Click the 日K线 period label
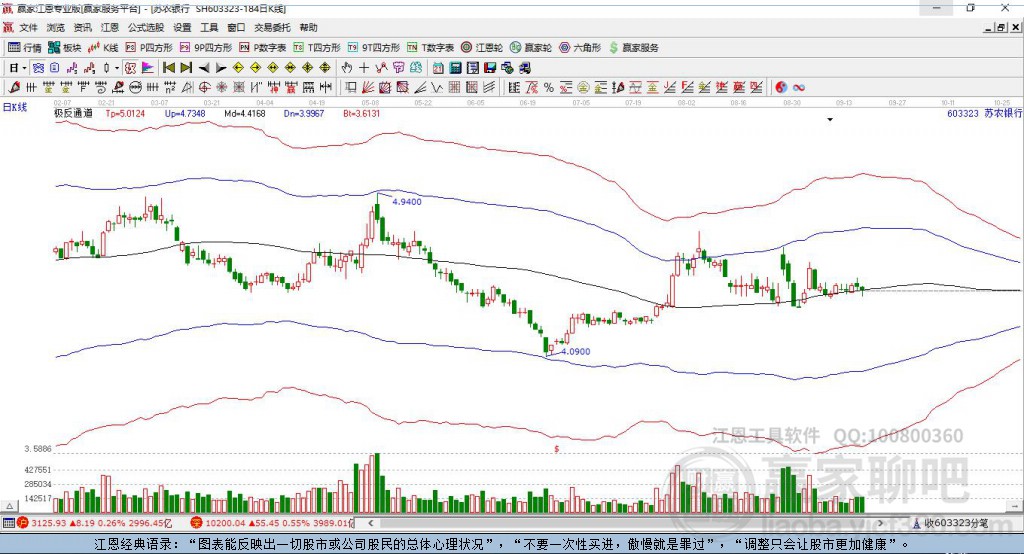 15,107
